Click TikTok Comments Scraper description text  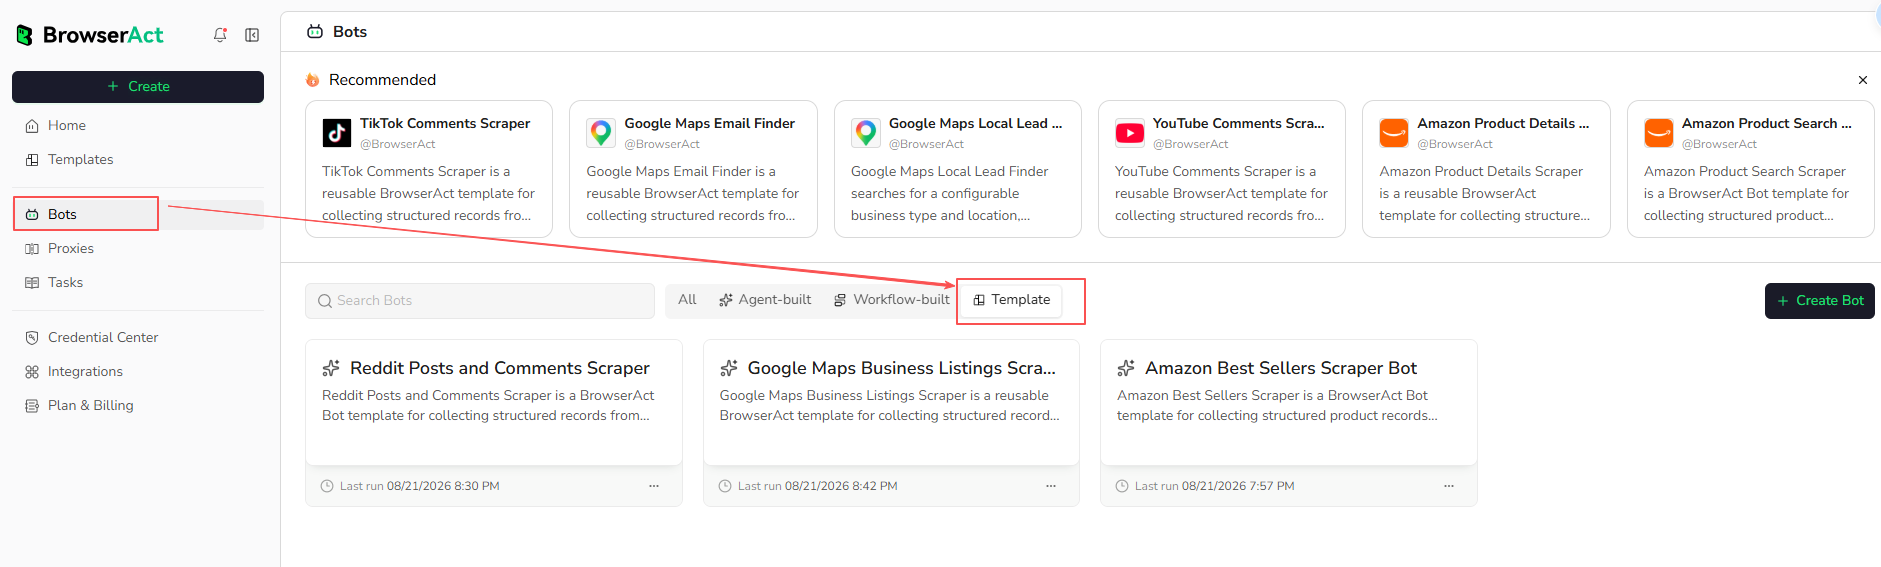click(428, 193)
